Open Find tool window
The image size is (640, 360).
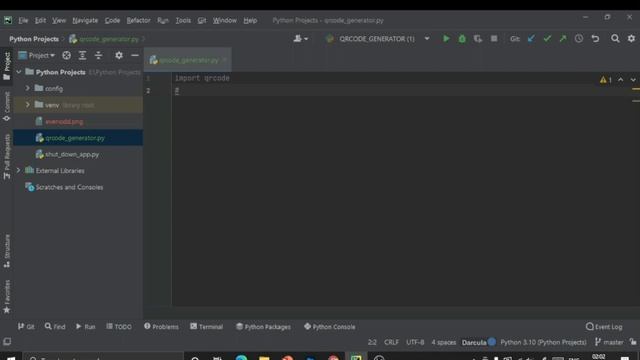[x=55, y=327]
